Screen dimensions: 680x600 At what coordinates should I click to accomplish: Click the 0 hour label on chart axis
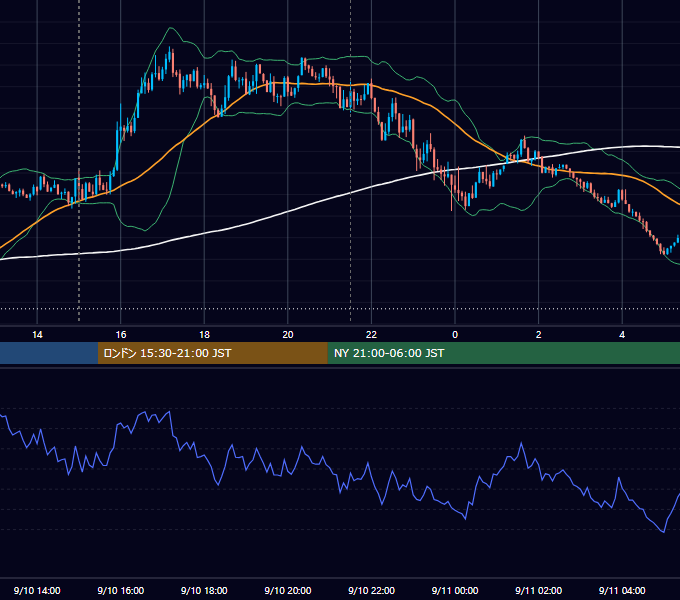455,335
